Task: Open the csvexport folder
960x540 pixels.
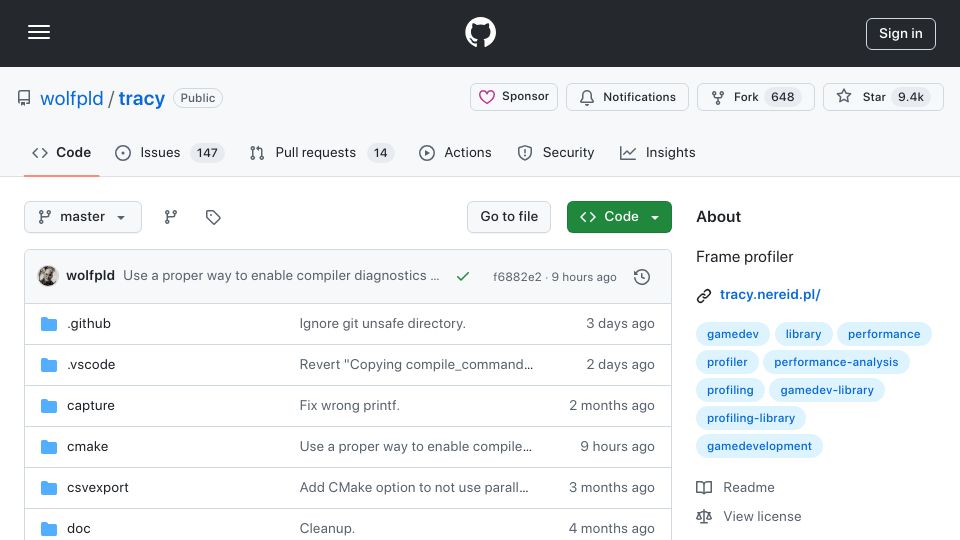Action: click(x=98, y=487)
